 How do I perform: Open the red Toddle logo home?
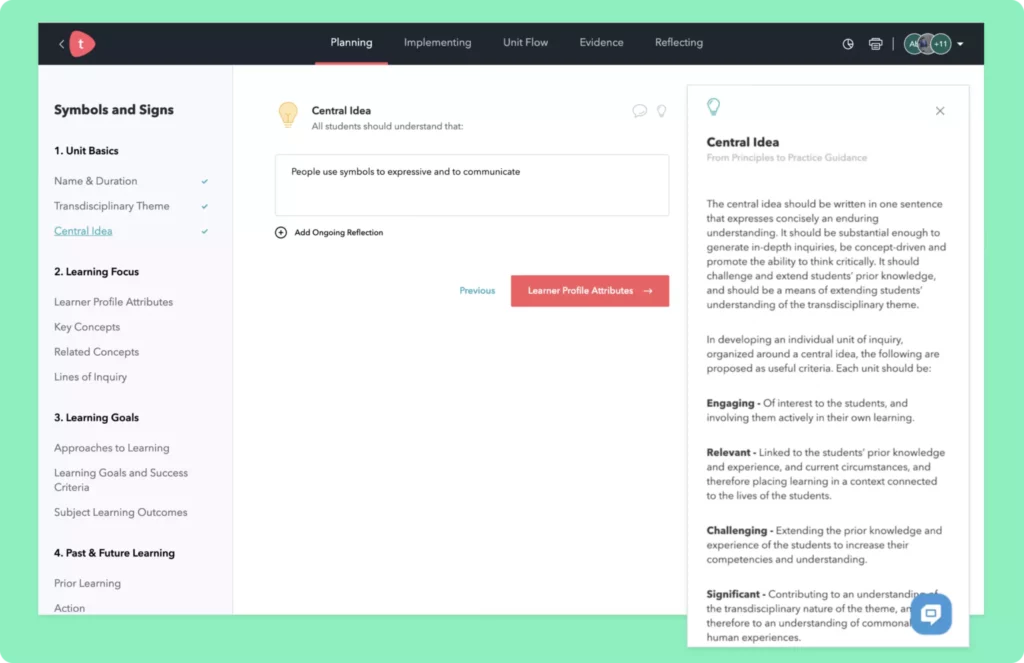pyautogui.click(x=83, y=44)
